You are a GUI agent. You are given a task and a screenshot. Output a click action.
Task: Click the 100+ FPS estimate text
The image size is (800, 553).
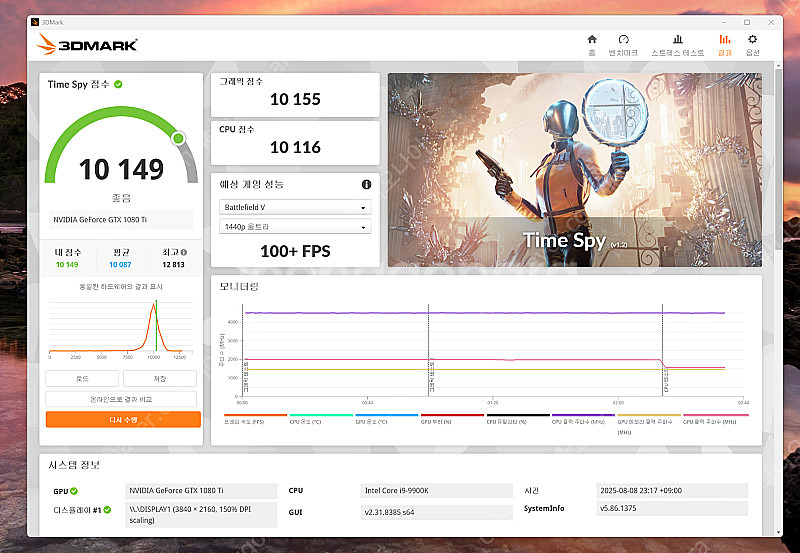click(295, 251)
